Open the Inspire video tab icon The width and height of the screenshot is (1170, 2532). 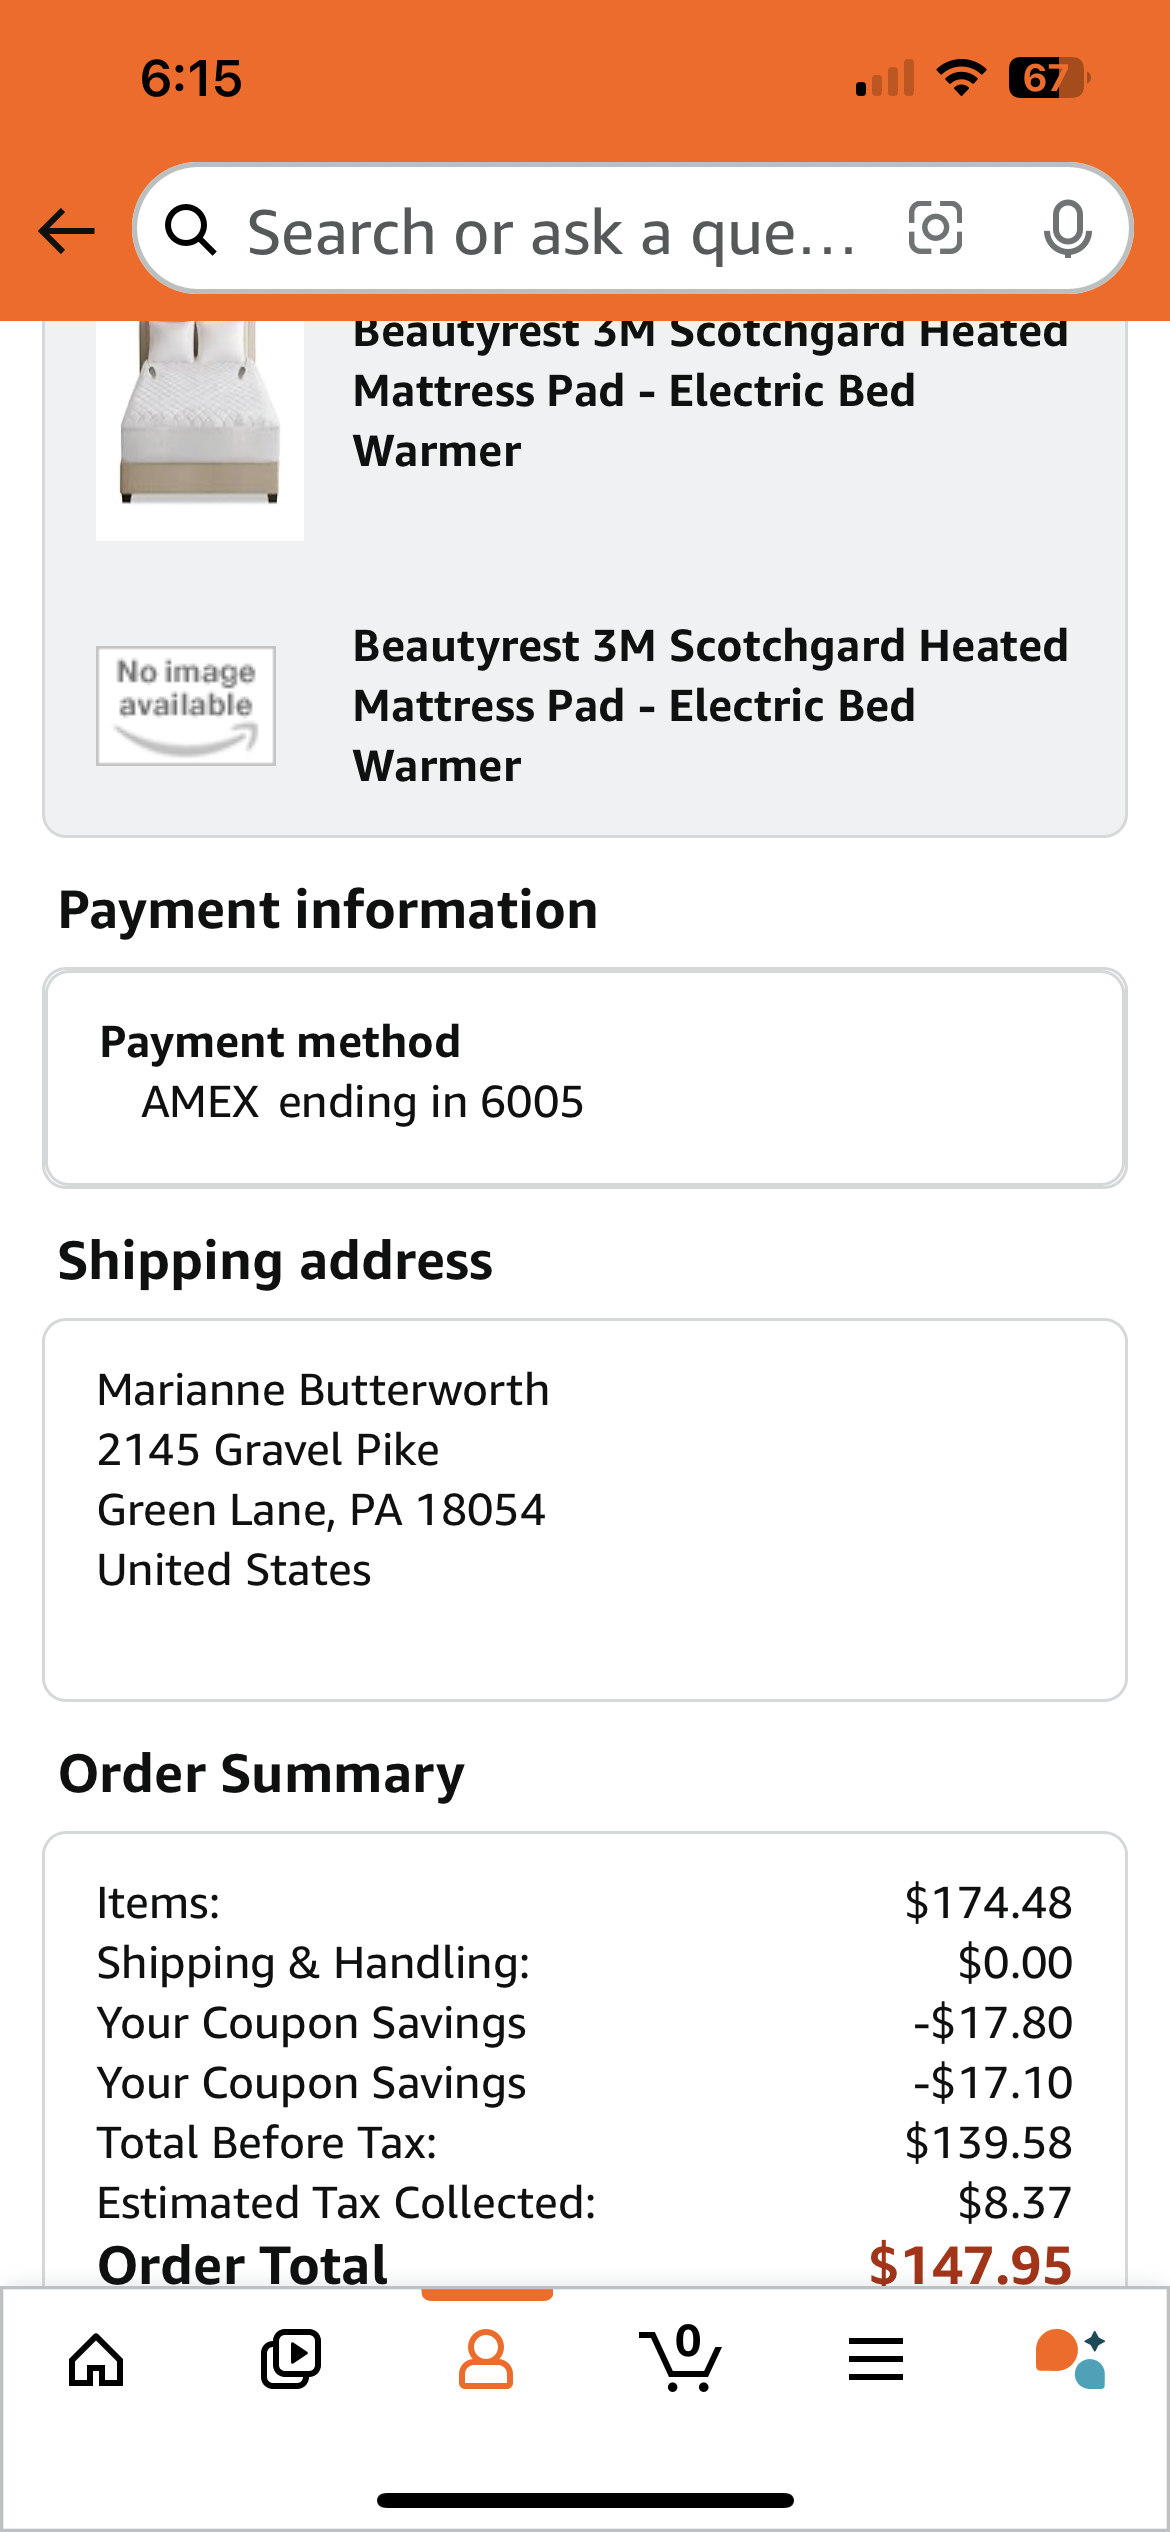point(291,2360)
